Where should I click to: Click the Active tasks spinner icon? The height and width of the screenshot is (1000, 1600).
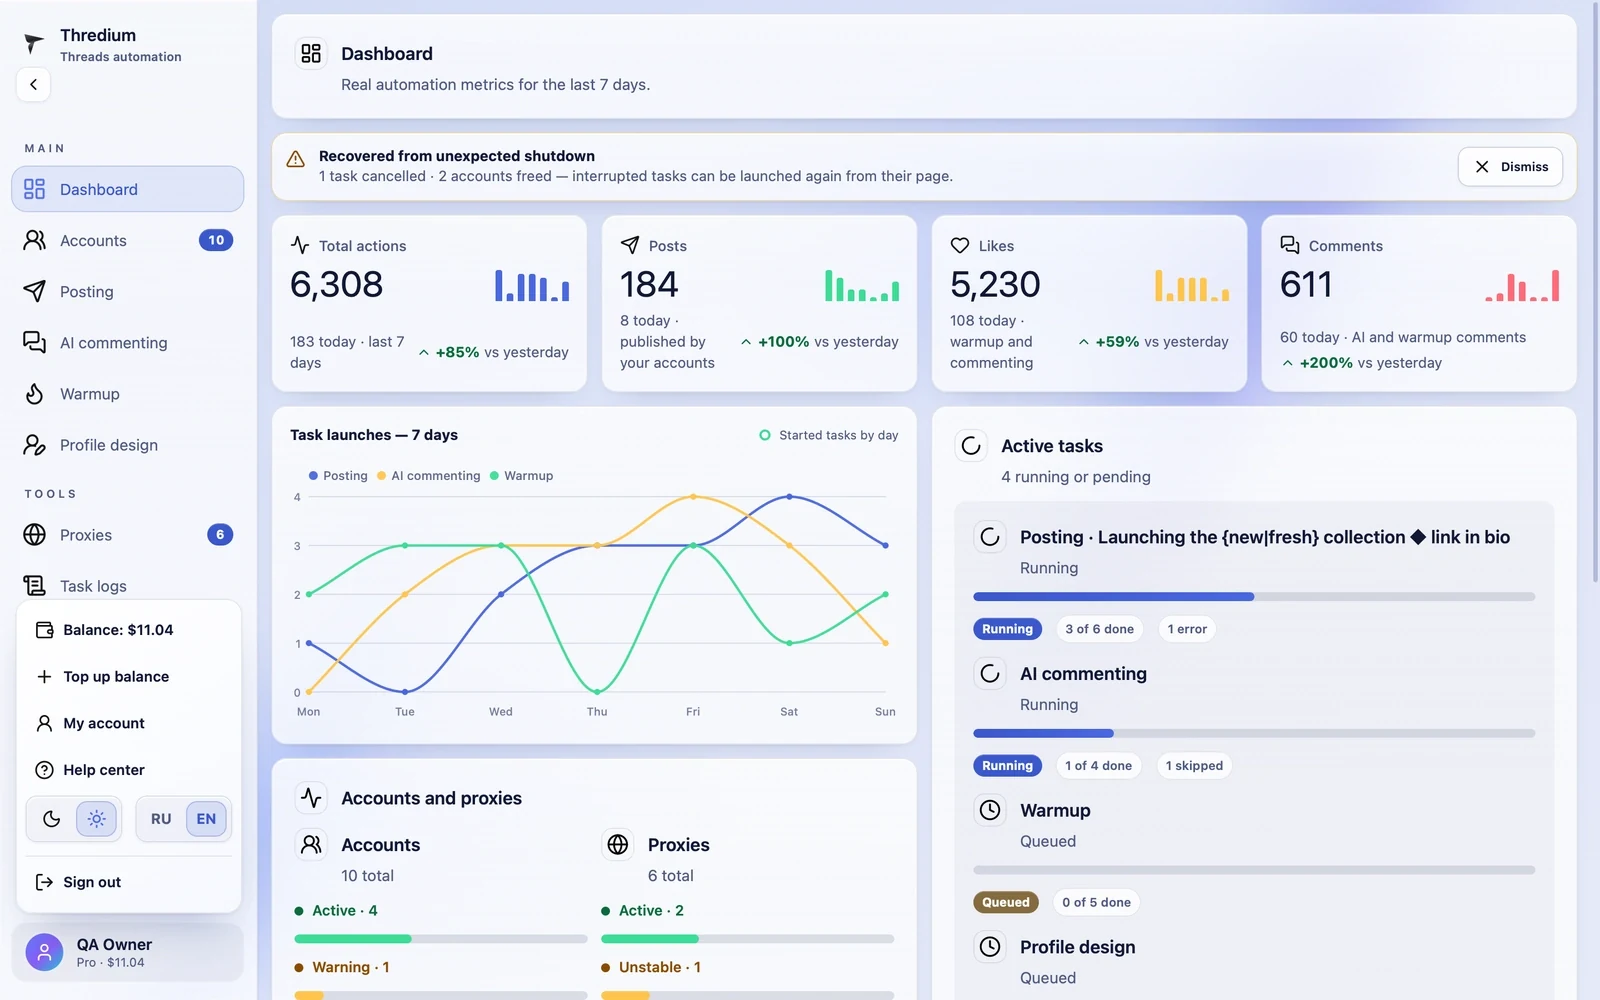point(971,446)
